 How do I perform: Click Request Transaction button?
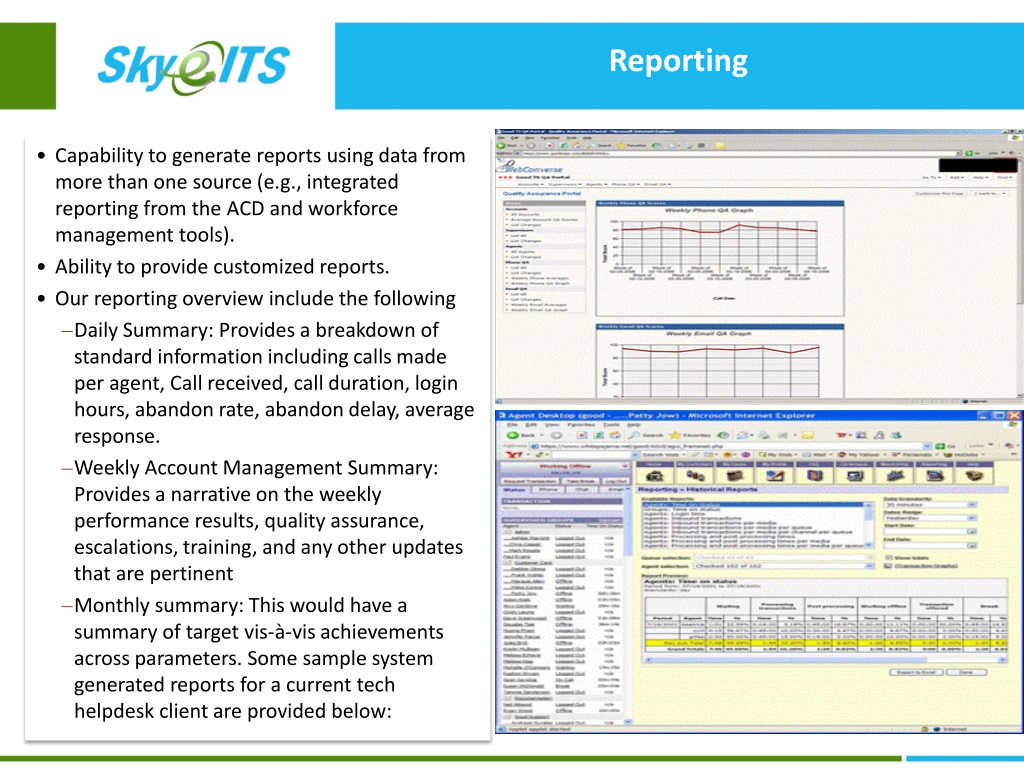click(x=530, y=481)
